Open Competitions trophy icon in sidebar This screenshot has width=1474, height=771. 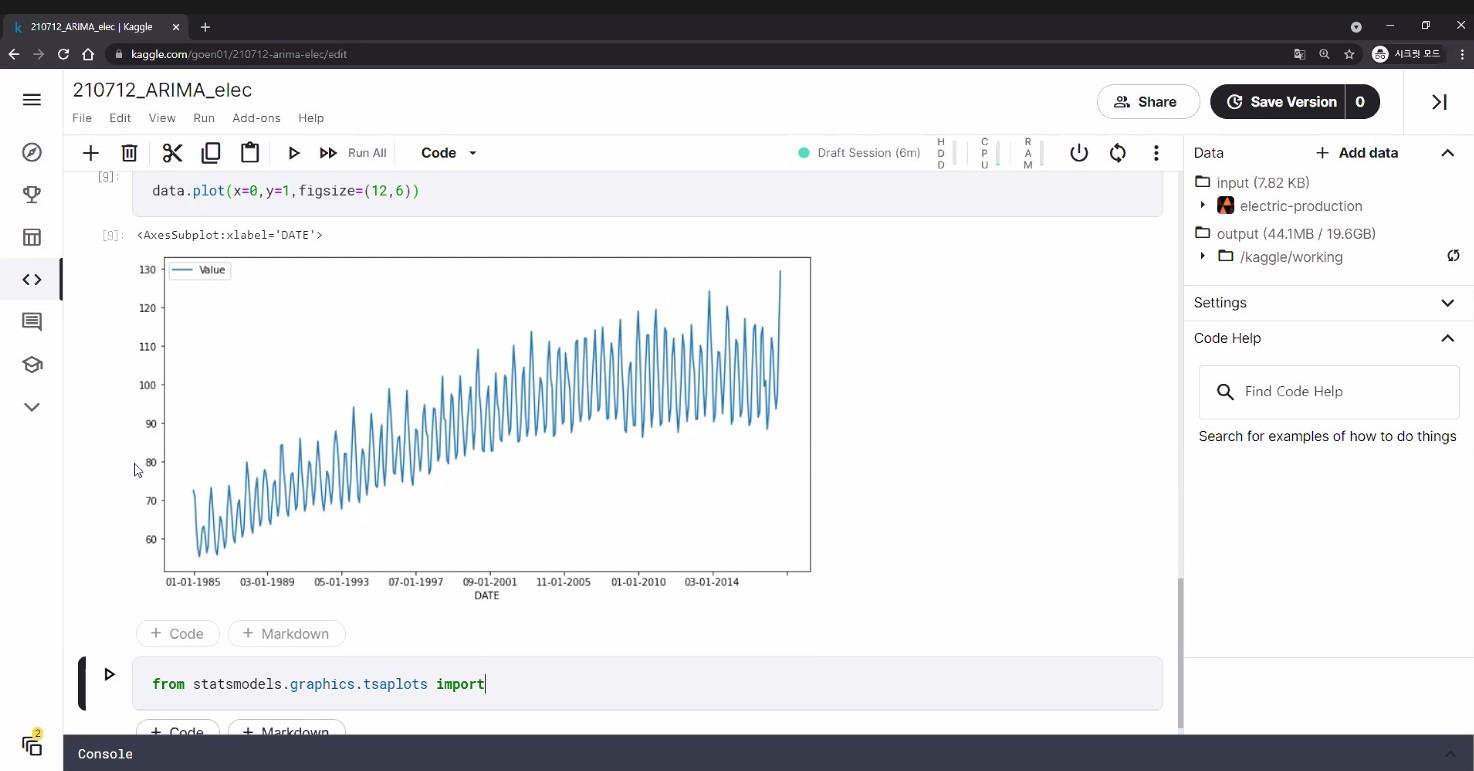[32, 195]
